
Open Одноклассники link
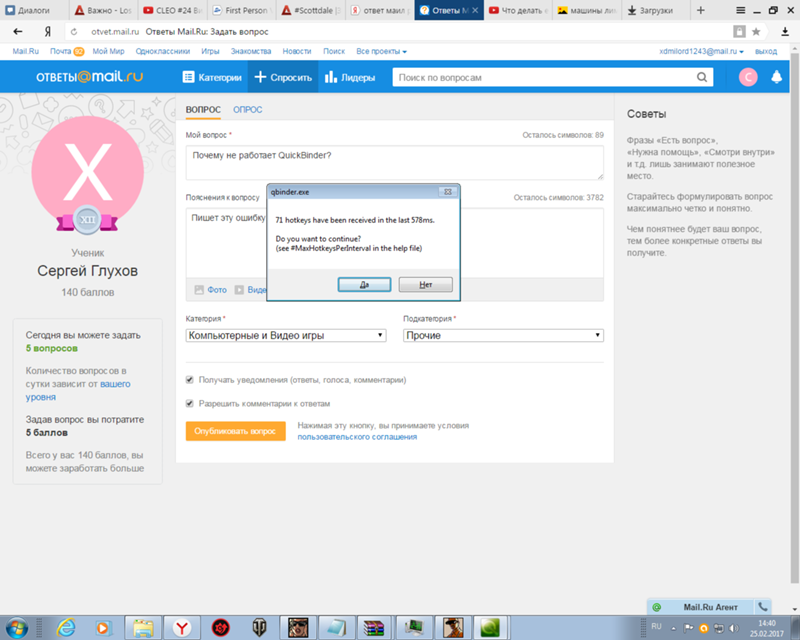click(163, 51)
